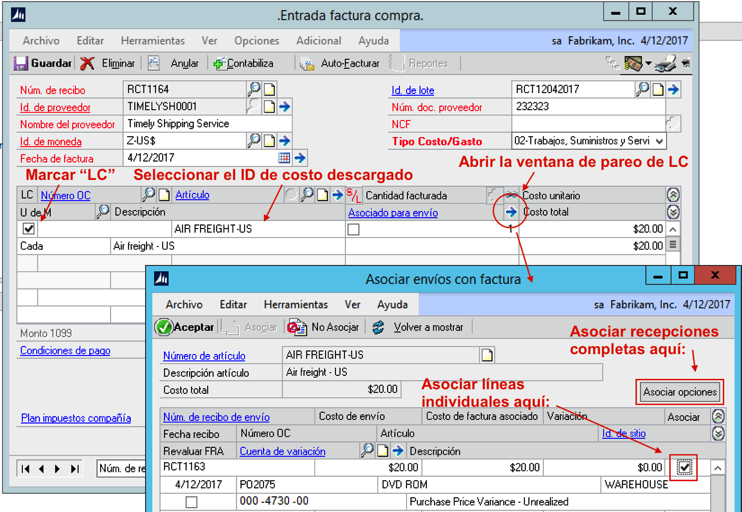Open lookup magnifier for Núm. de recibo
The image size is (742, 512).
point(254,88)
